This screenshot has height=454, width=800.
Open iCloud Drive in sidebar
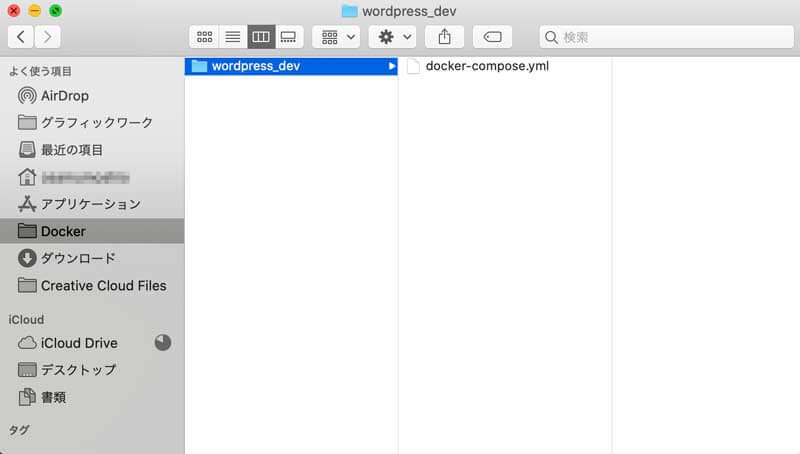[79, 343]
